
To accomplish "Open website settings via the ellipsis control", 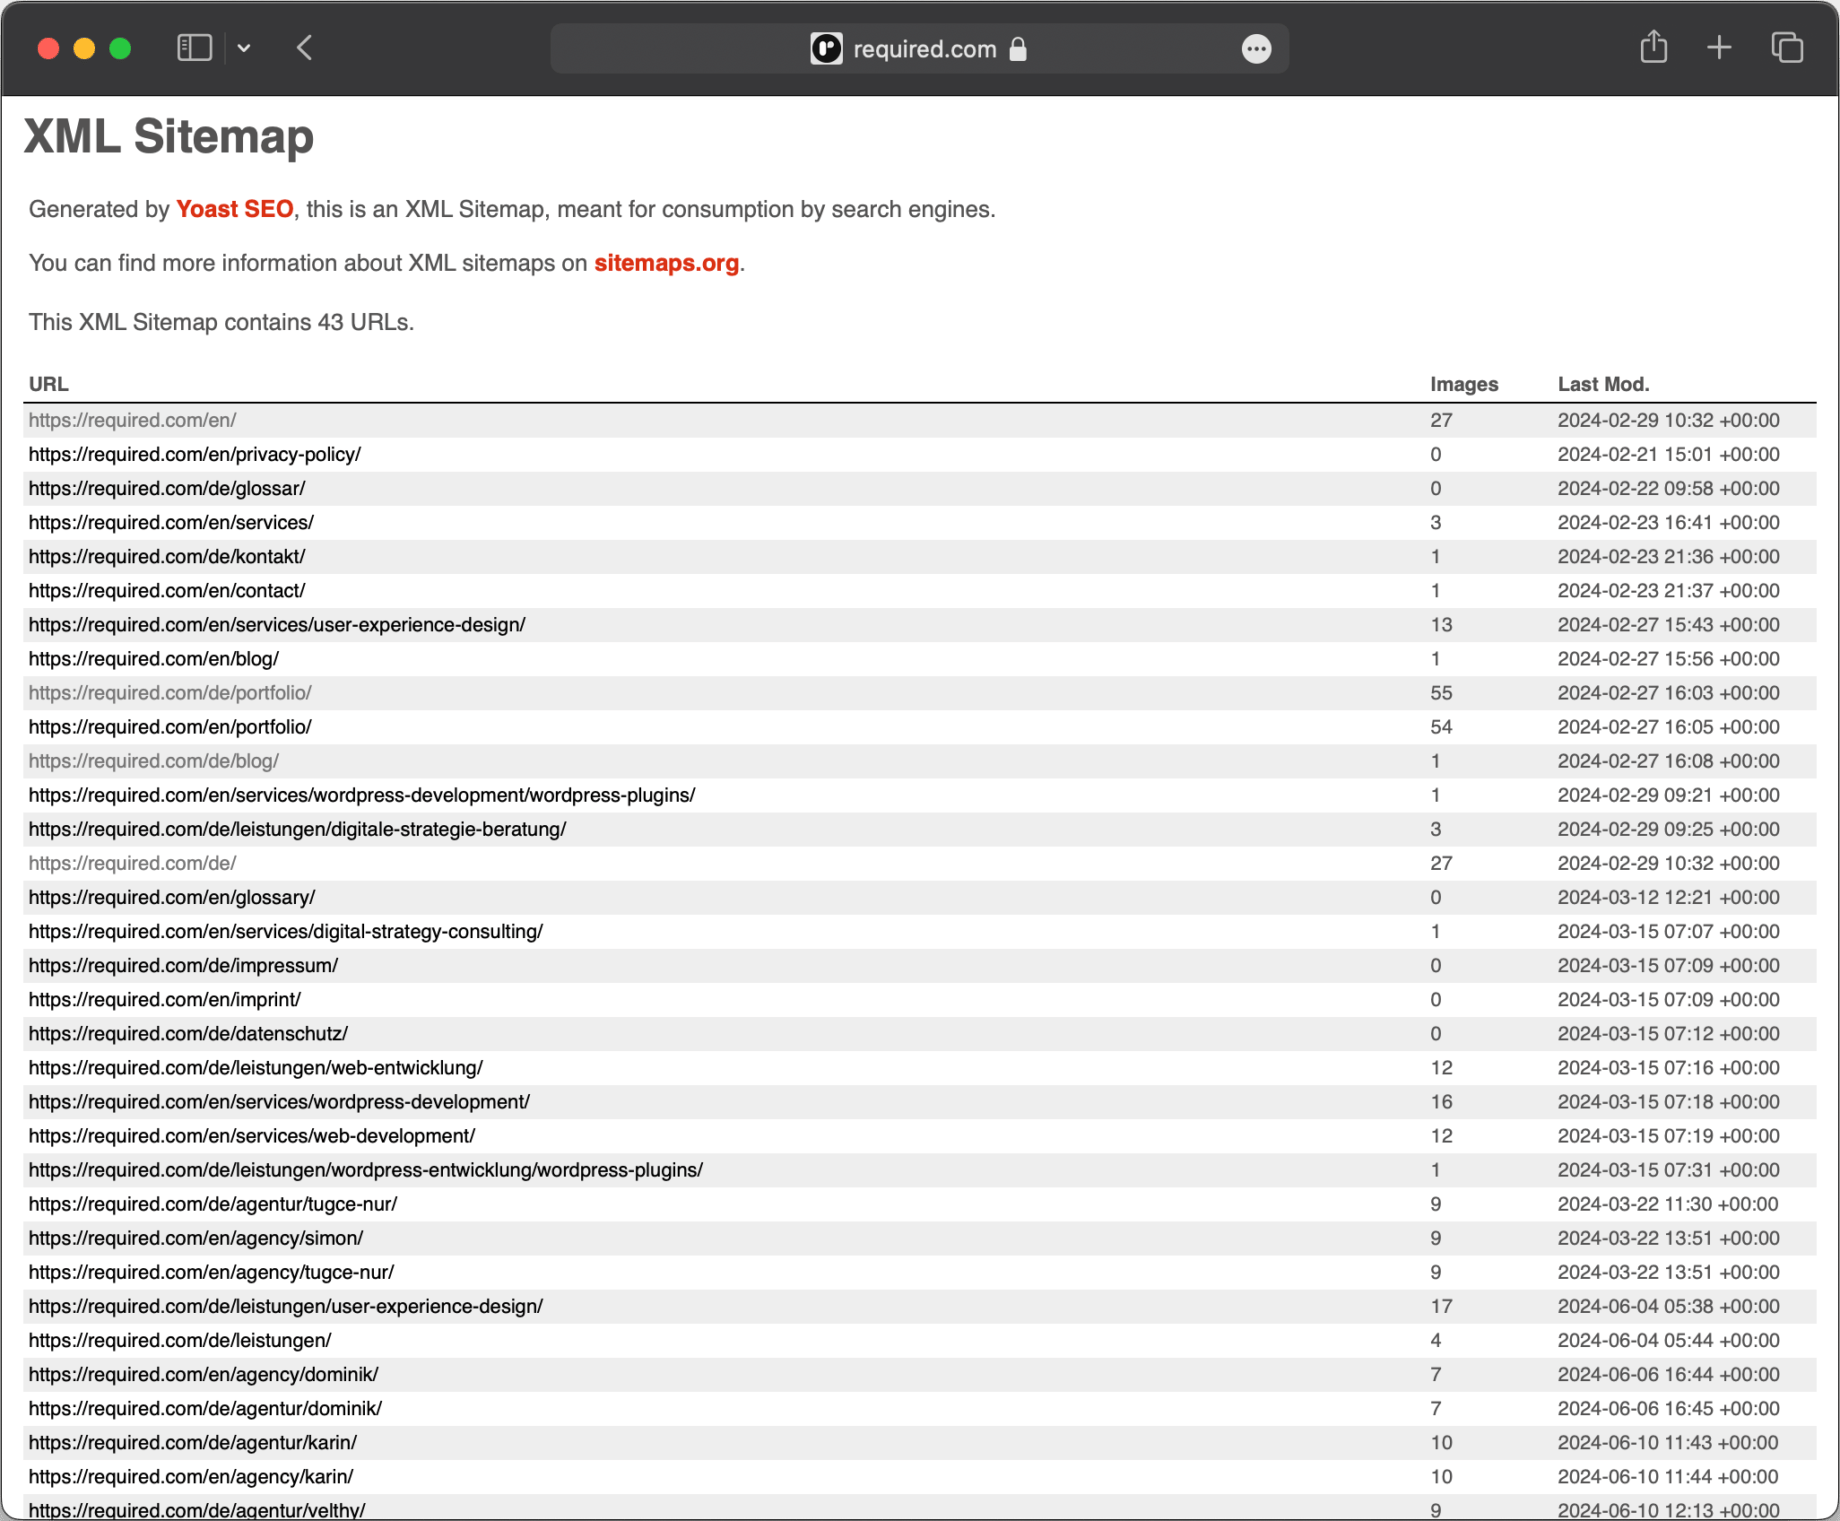I will (1256, 48).
